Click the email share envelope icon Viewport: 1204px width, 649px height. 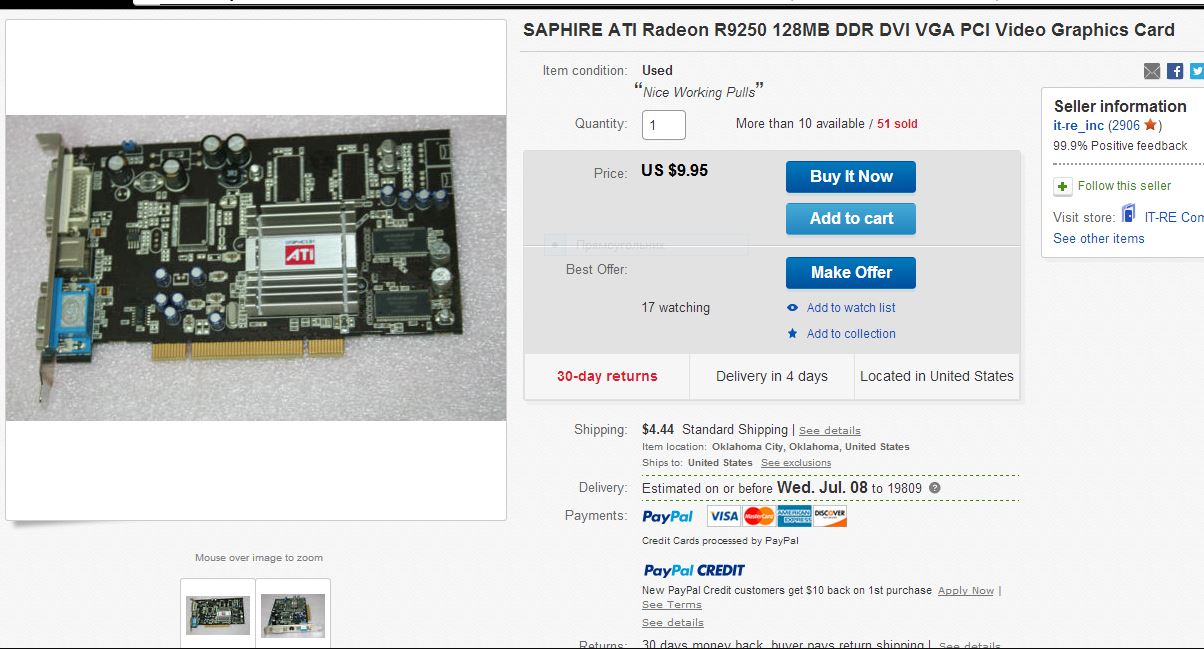pyautogui.click(x=1152, y=71)
